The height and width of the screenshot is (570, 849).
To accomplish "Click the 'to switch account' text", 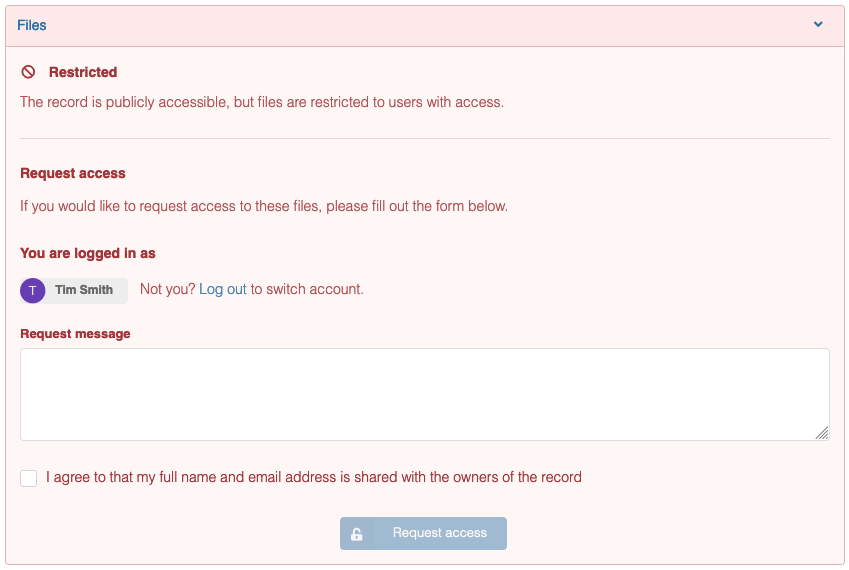I will 307,290.
